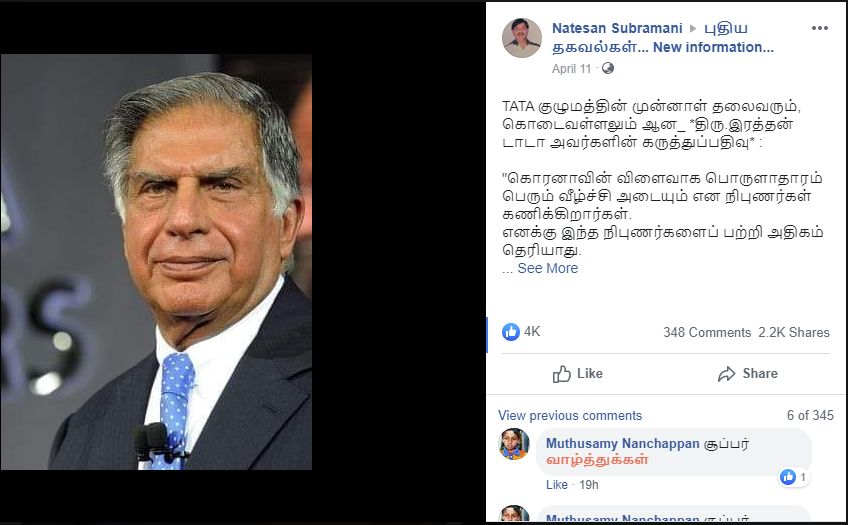Click the Ratan Tata photo
Screen dimensions: 848x525
pos(156,262)
